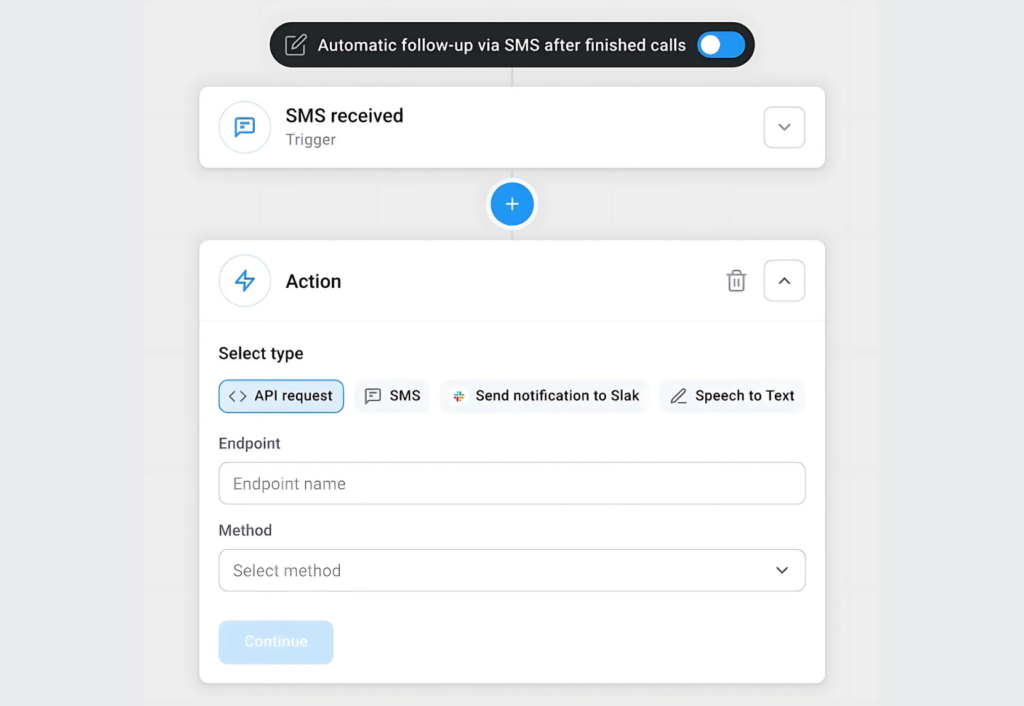Click the Continue button

click(x=275, y=642)
